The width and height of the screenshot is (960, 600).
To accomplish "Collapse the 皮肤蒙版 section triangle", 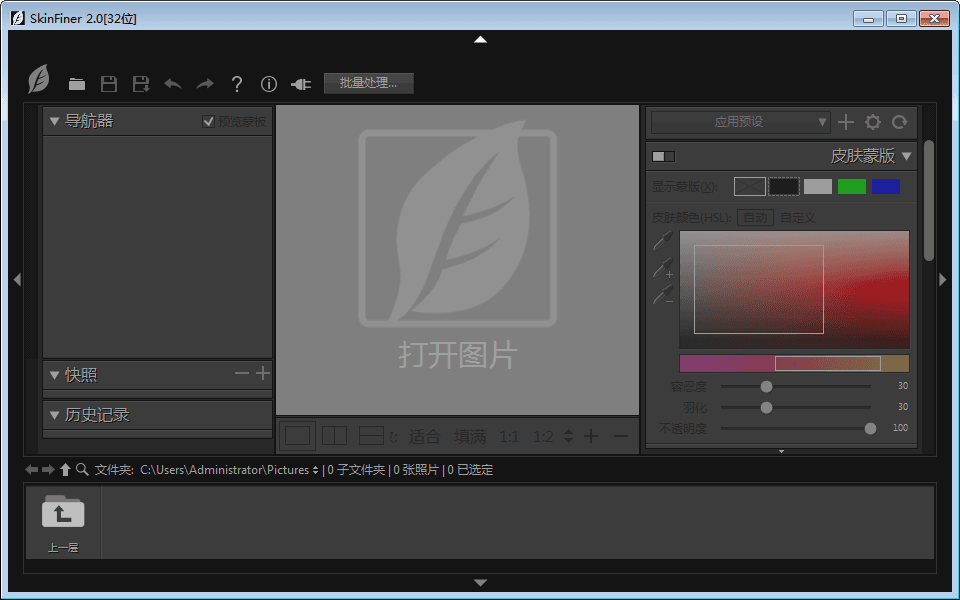I will pos(907,156).
